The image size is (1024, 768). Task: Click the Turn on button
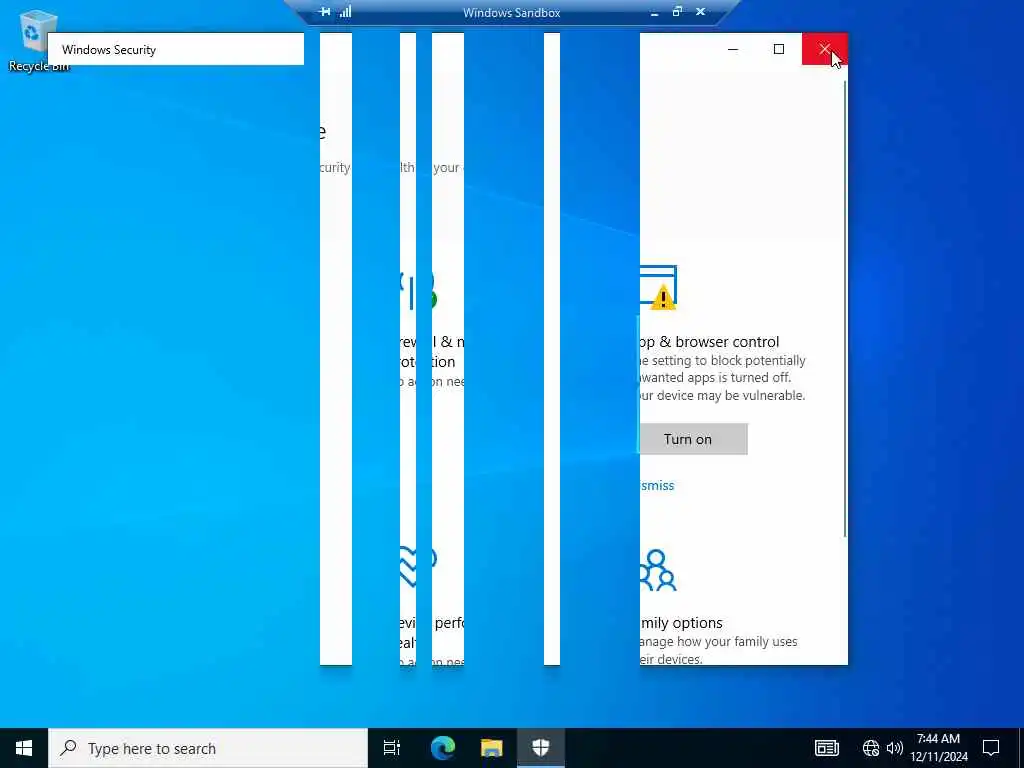pos(693,439)
